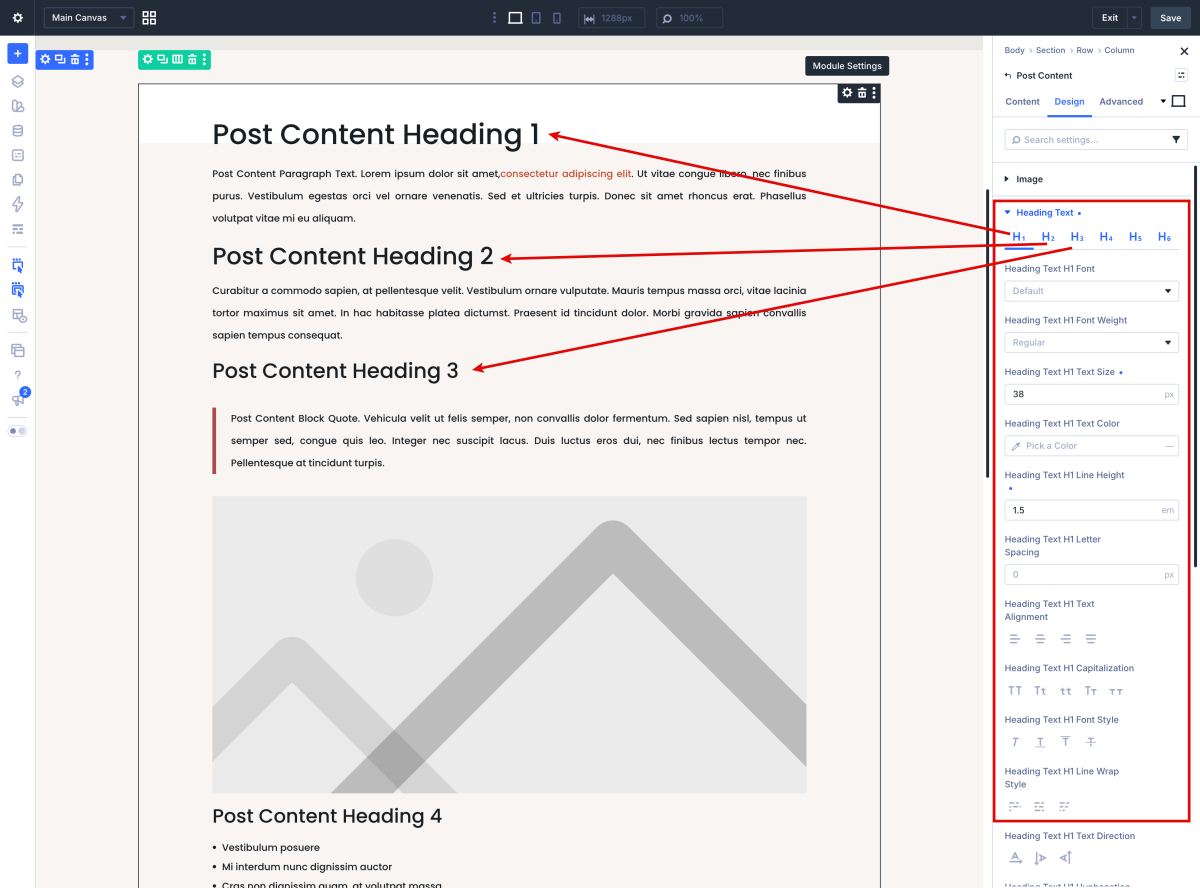Click the megaphone notifications icon with badge
This screenshot has height=888, width=1200.
click(17, 400)
